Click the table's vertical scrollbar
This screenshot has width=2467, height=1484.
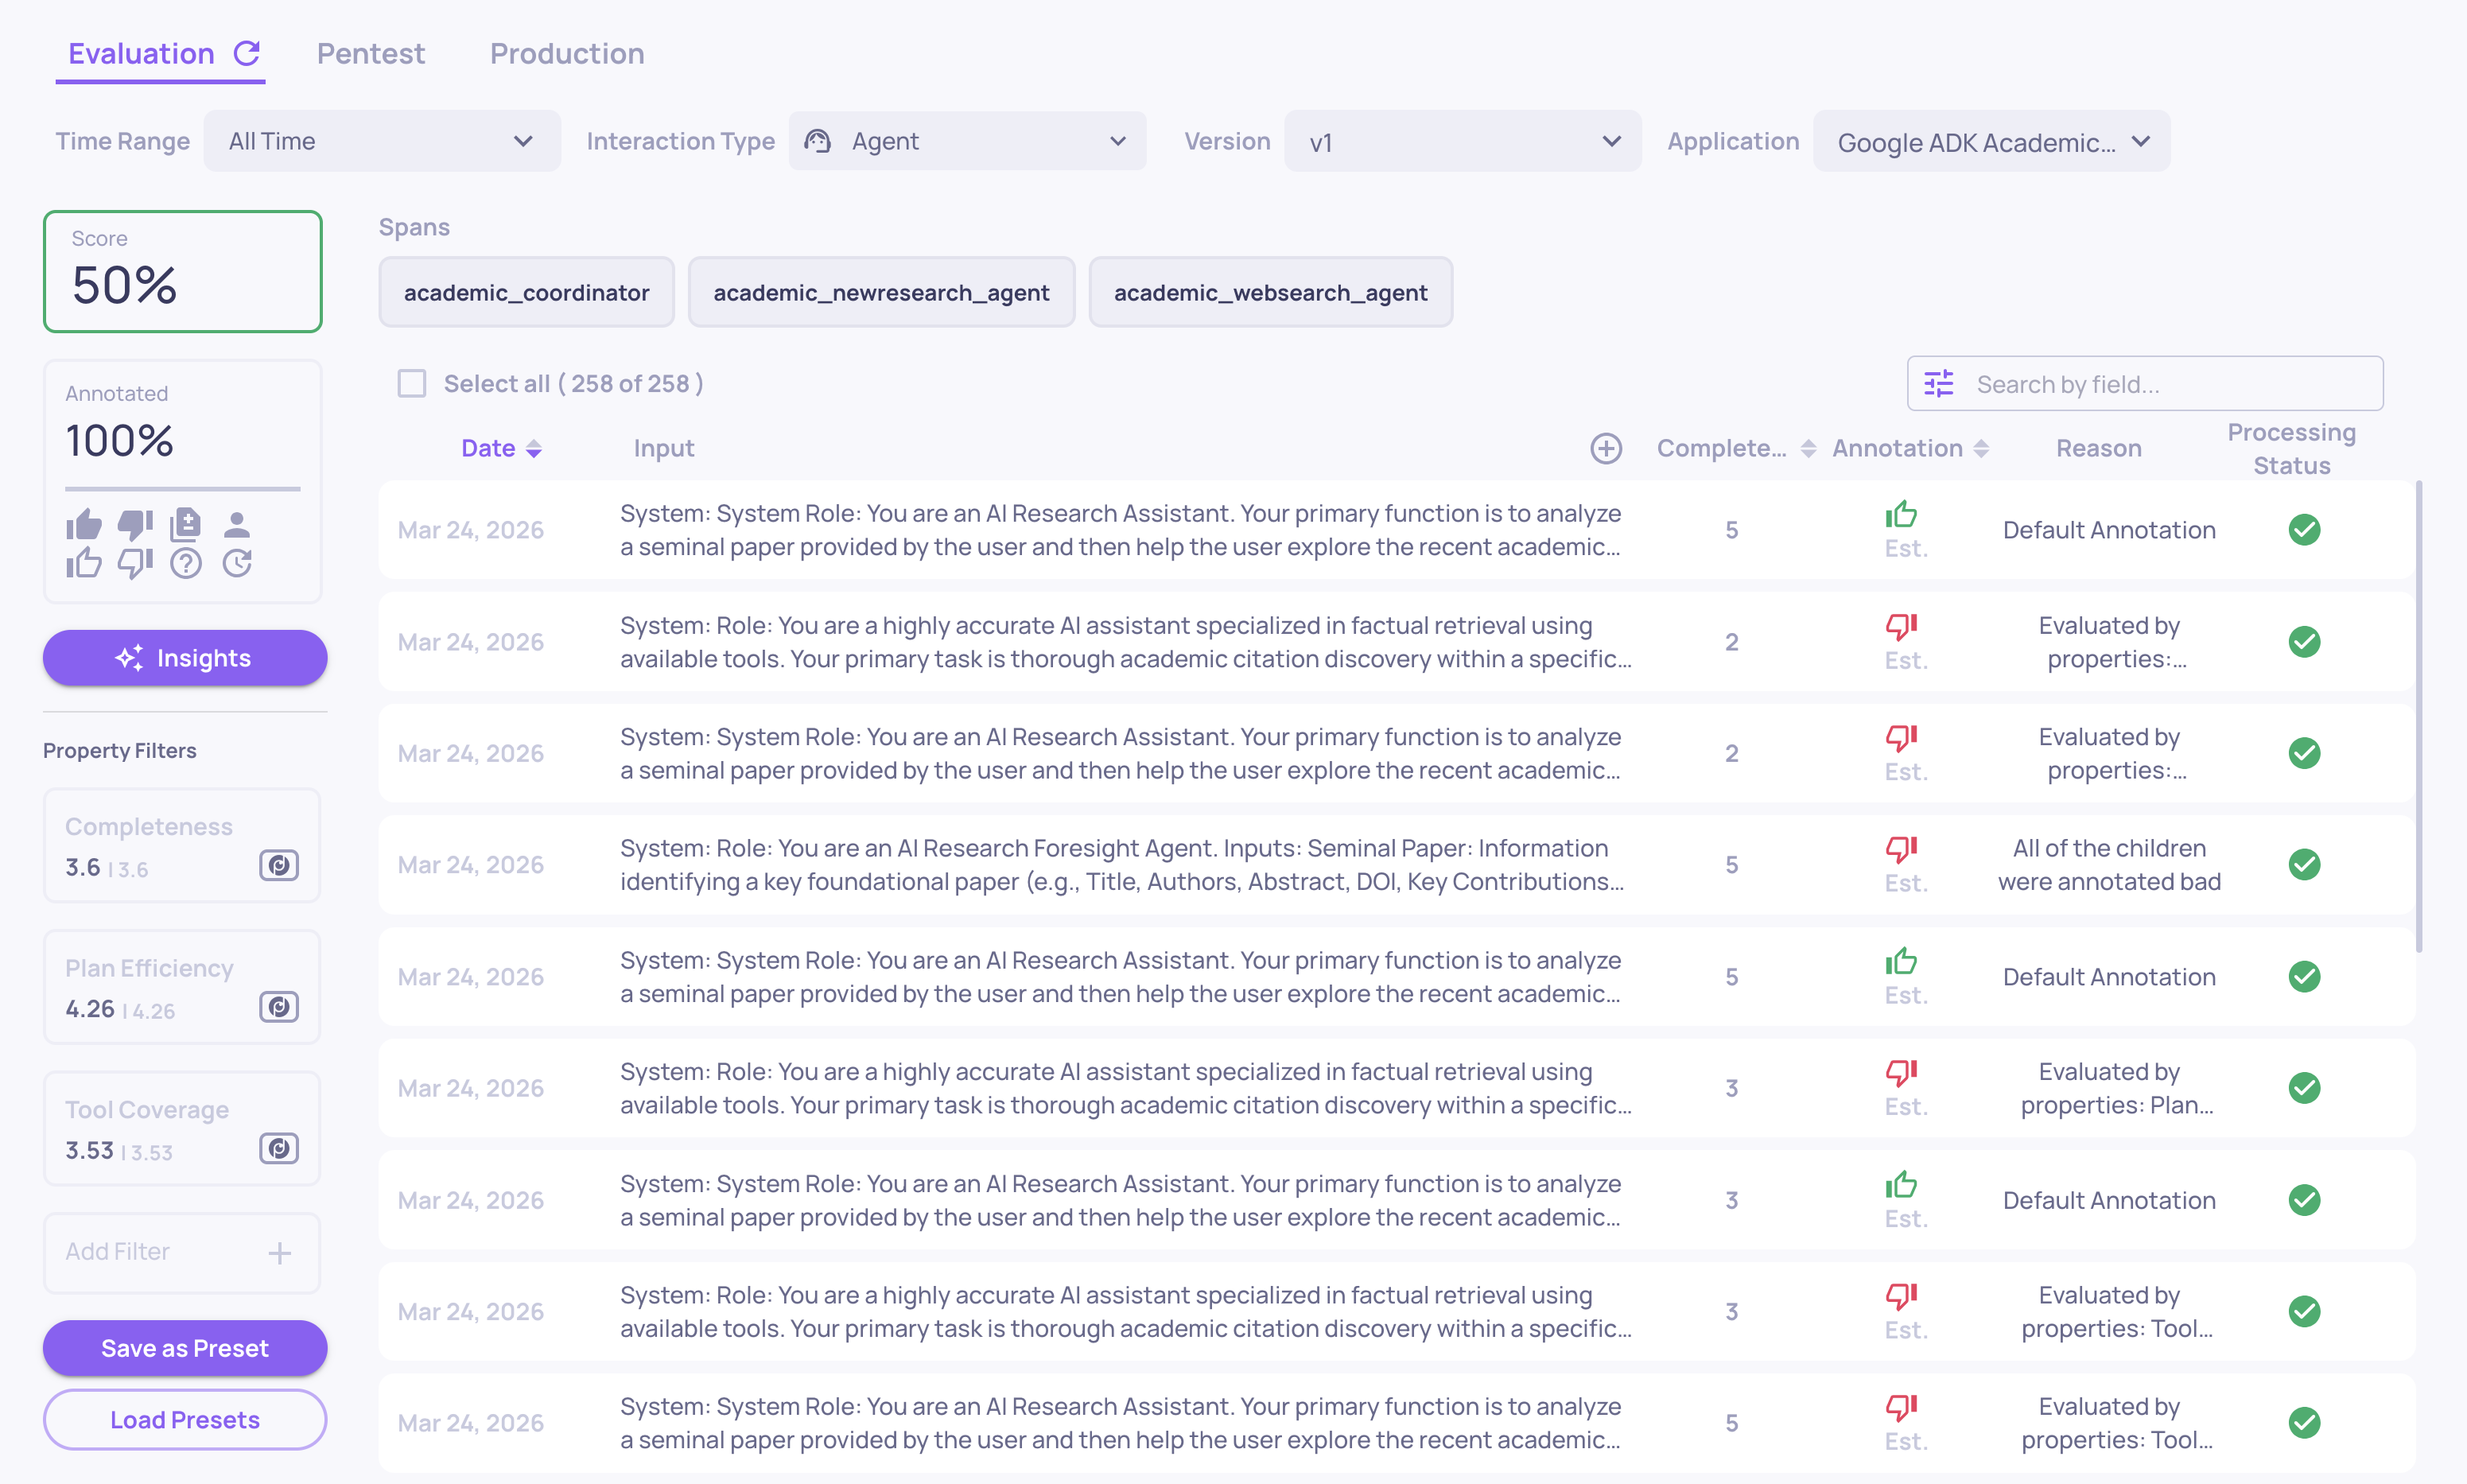tap(2418, 715)
